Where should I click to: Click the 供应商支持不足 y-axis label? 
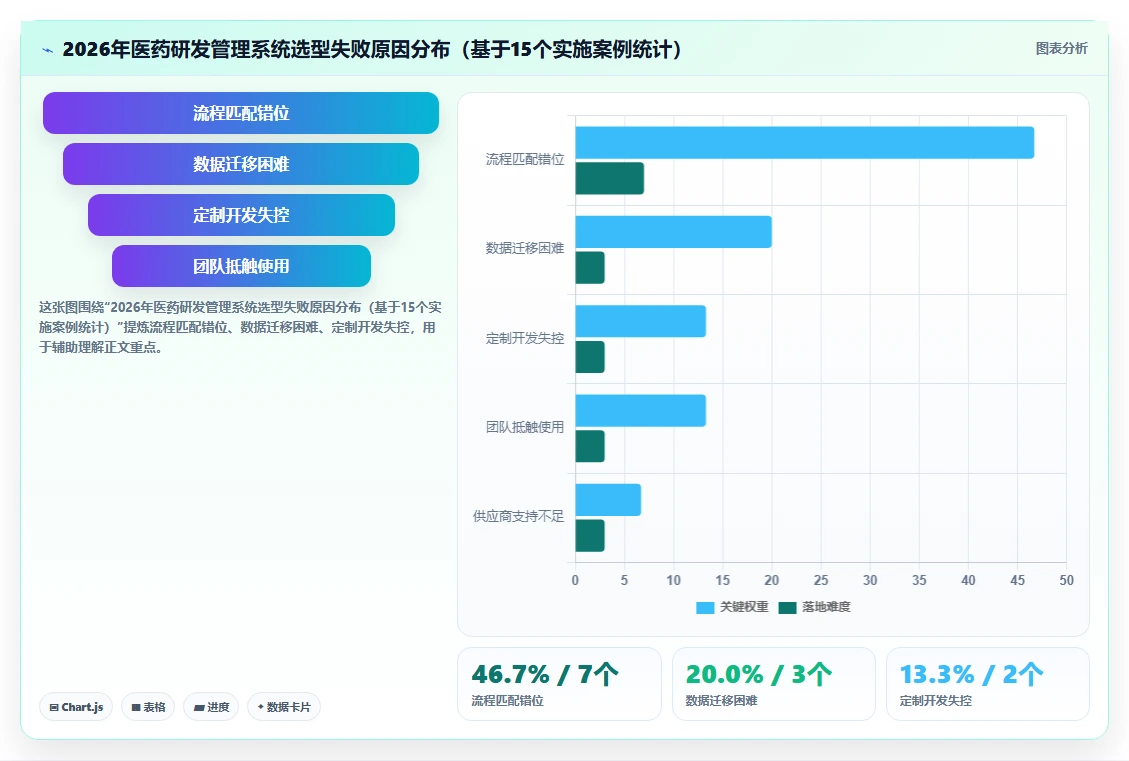coord(518,516)
